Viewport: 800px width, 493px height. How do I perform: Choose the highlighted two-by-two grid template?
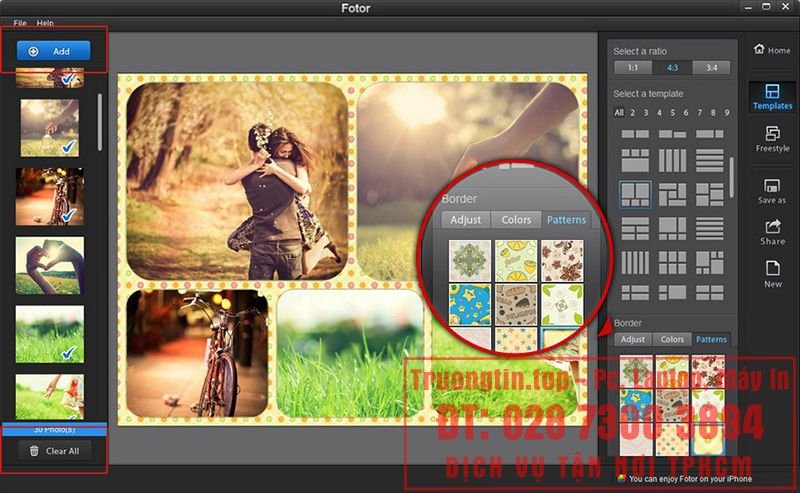[x=635, y=193]
